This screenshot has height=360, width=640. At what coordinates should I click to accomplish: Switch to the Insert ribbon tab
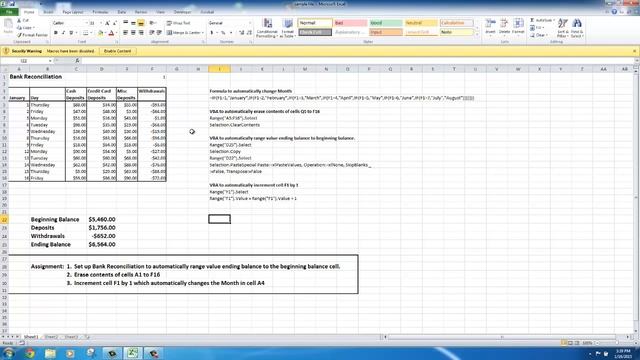tap(48, 12)
